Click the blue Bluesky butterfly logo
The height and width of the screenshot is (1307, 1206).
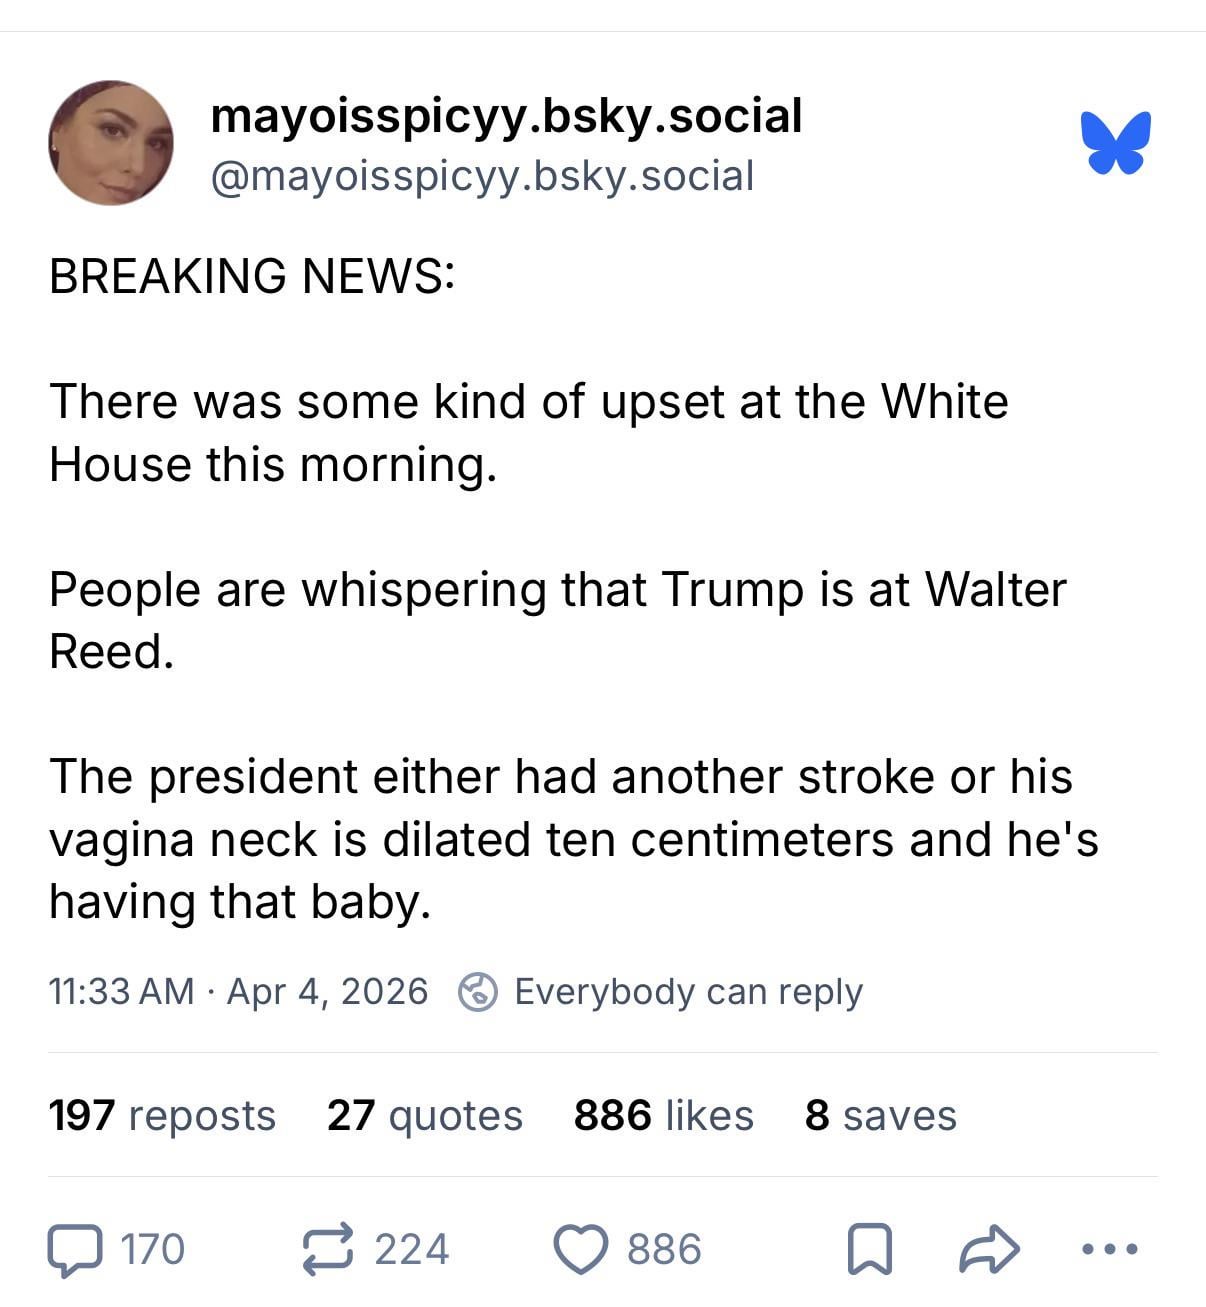click(1115, 143)
